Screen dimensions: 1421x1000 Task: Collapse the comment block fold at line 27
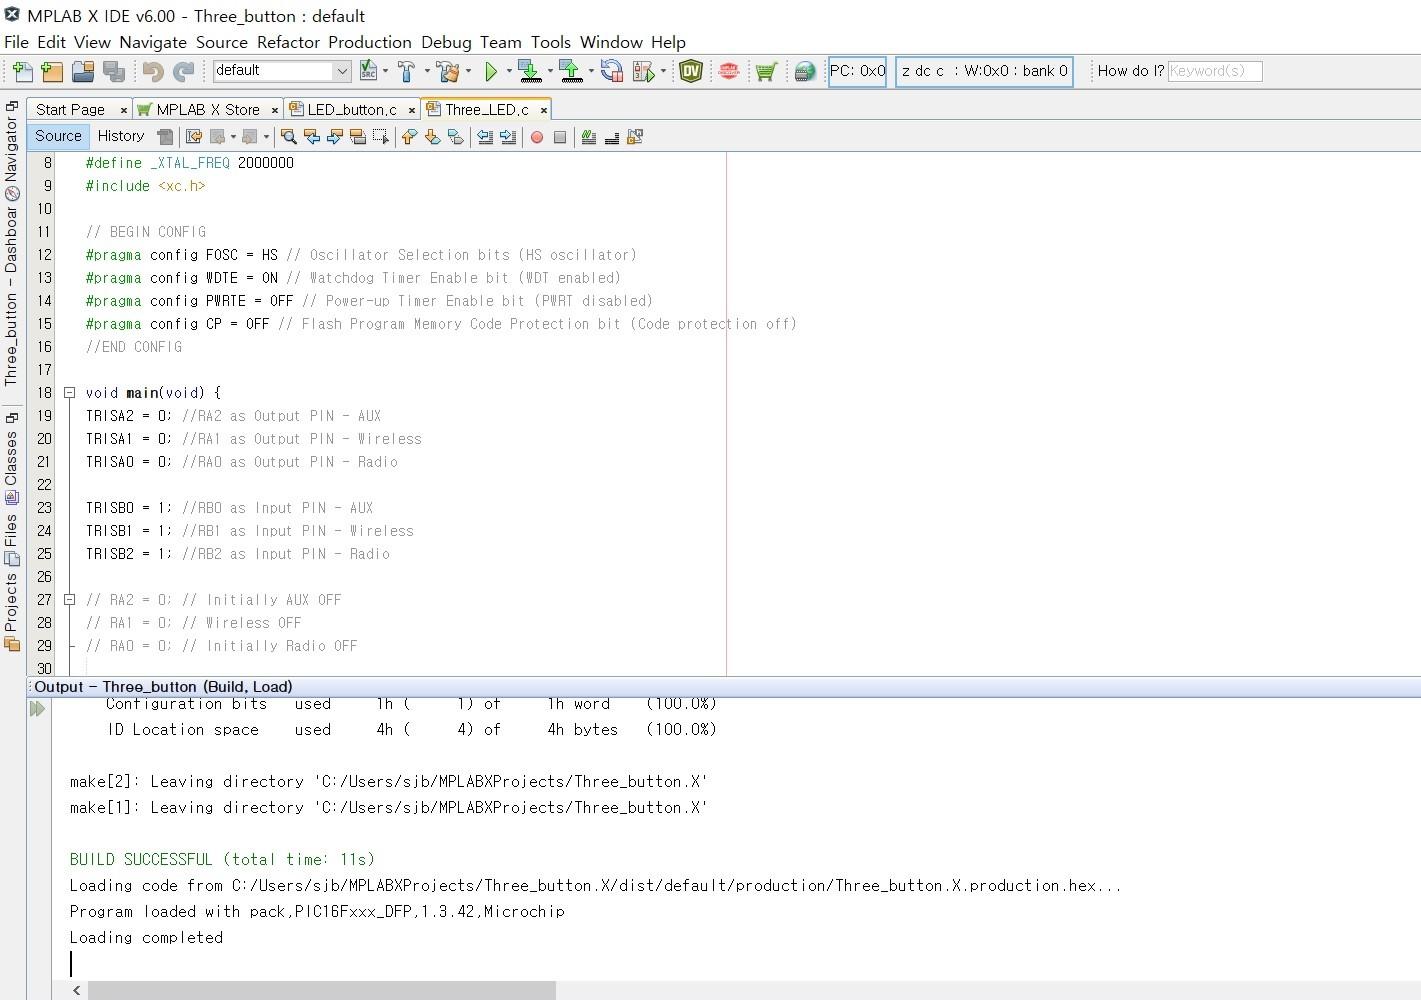pyautogui.click(x=70, y=600)
